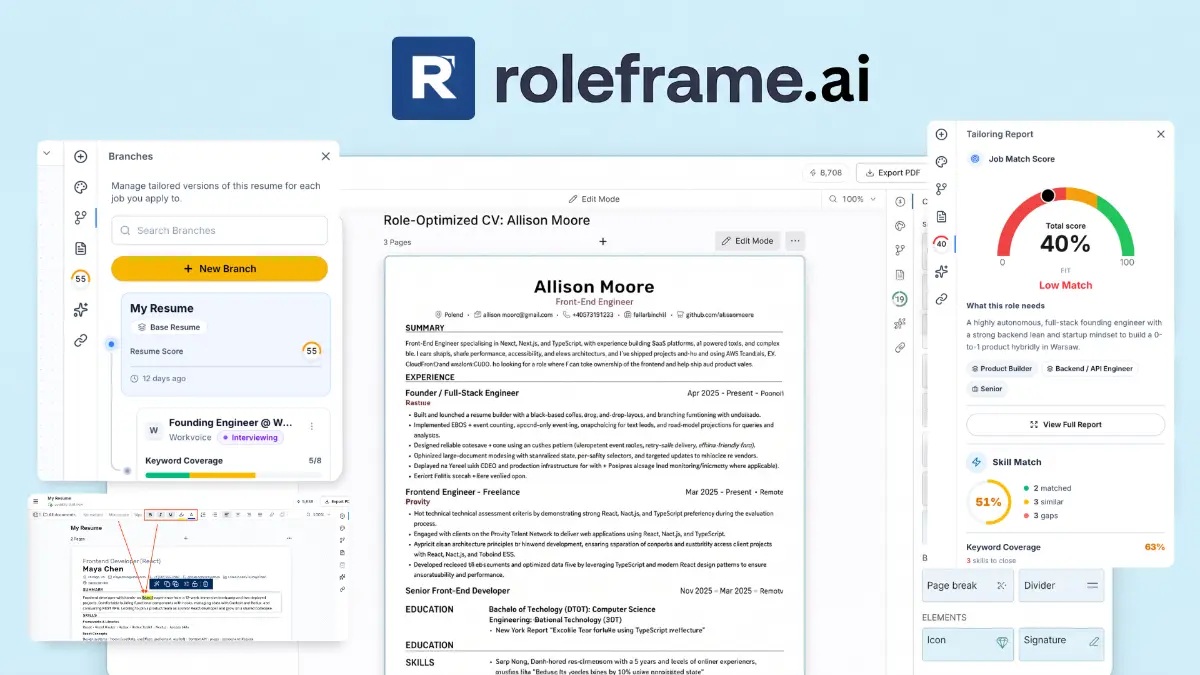Select the 40 score ring in Tailoring Report sidebar
Image resolution: width=1200 pixels, height=675 pixels.
coord(941,243)
